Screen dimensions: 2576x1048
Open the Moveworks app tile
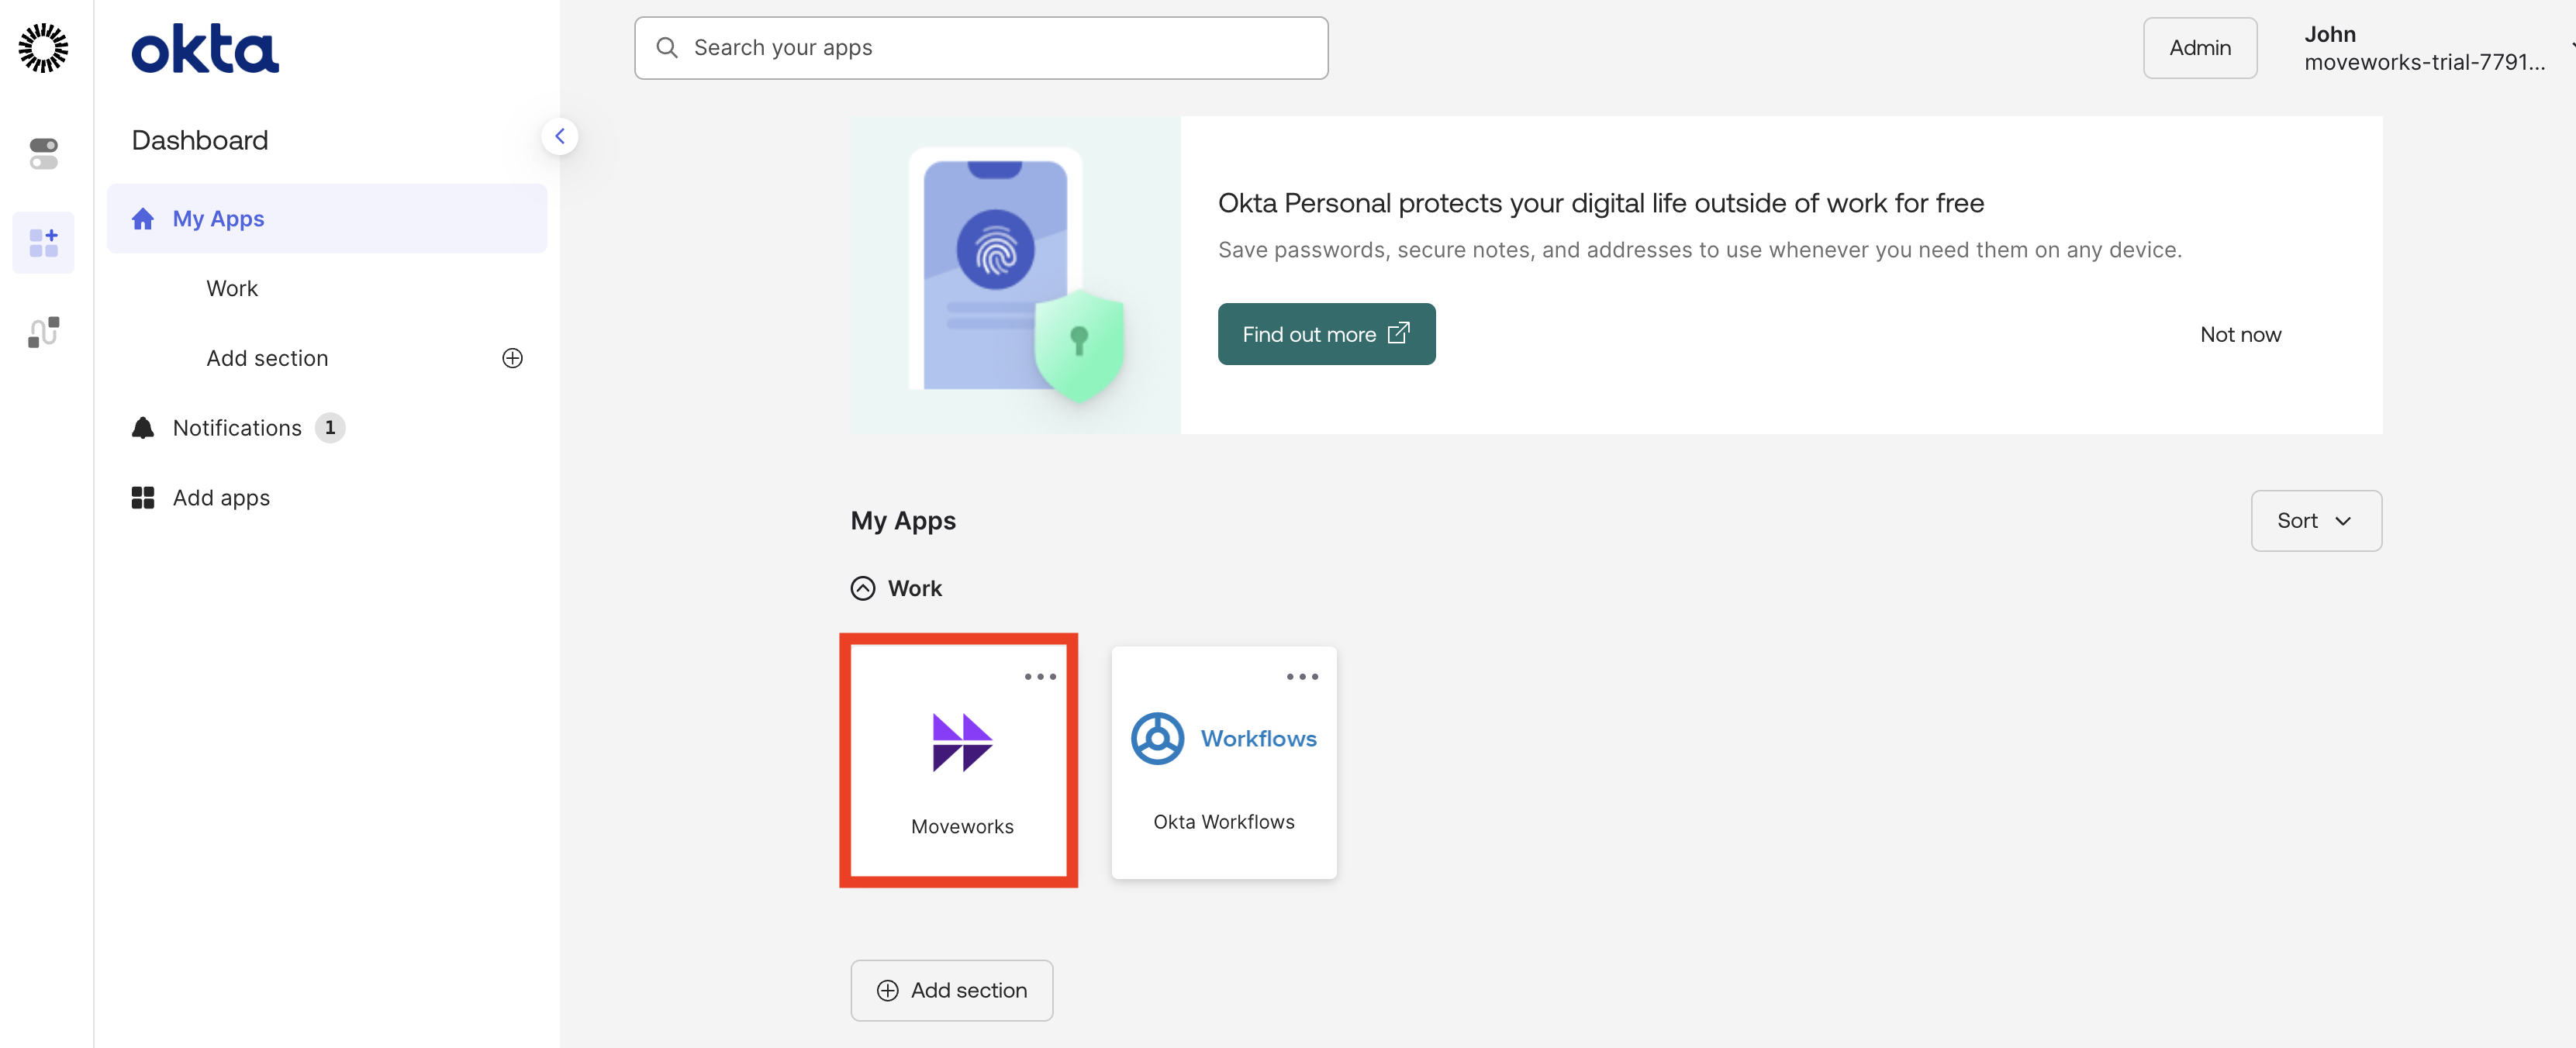(961, 759)
